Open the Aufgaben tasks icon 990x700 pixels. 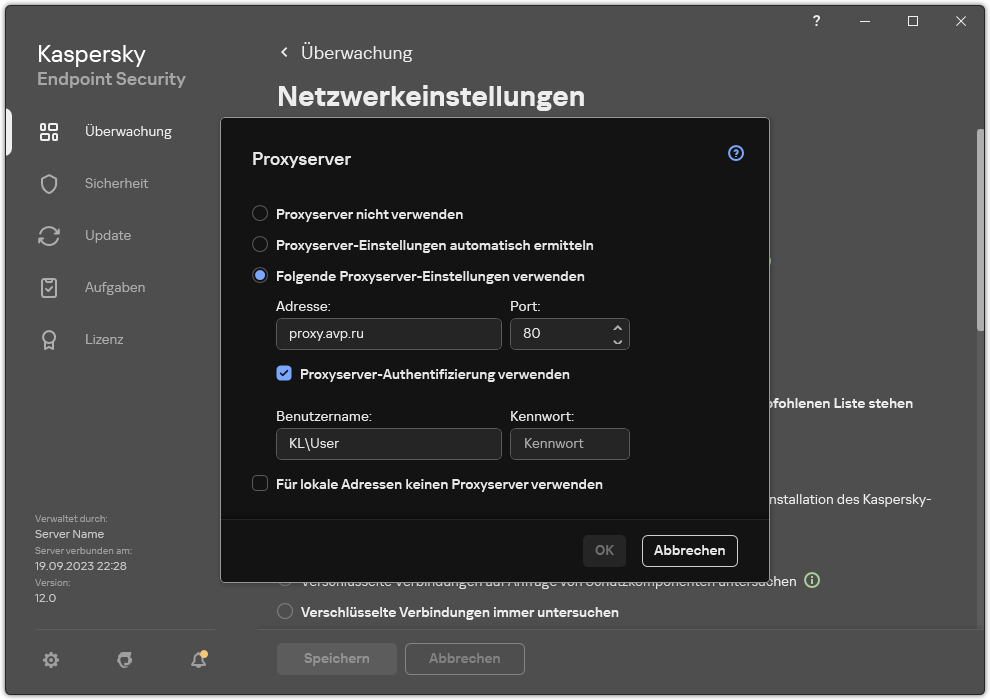(49, 287)
